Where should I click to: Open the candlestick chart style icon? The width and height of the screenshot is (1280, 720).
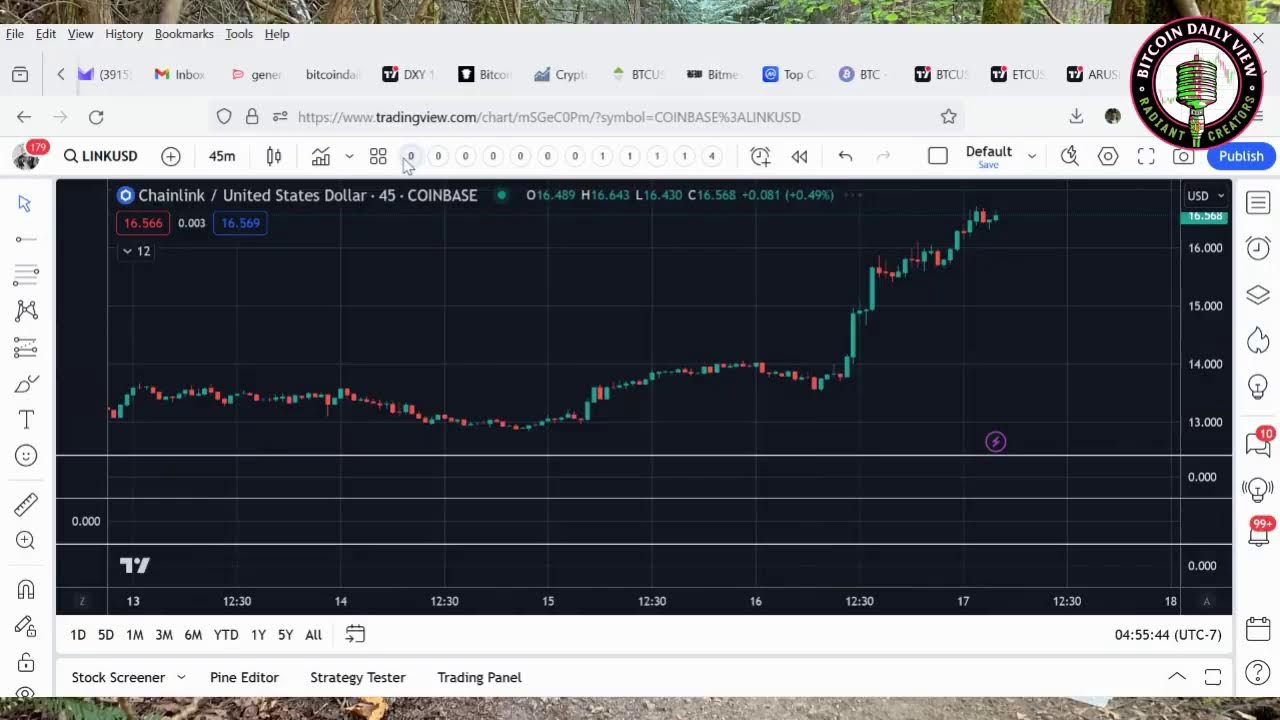(x=273, y=156)
